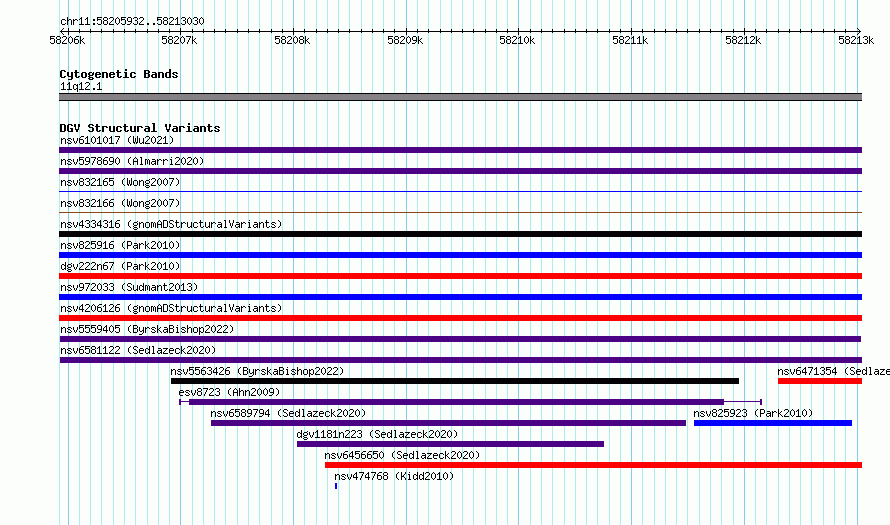Image resolution: width=890 pixels, height=525 pixels.
Task: Click the Cytogenetic Bands track title
Action: [119, 74]
